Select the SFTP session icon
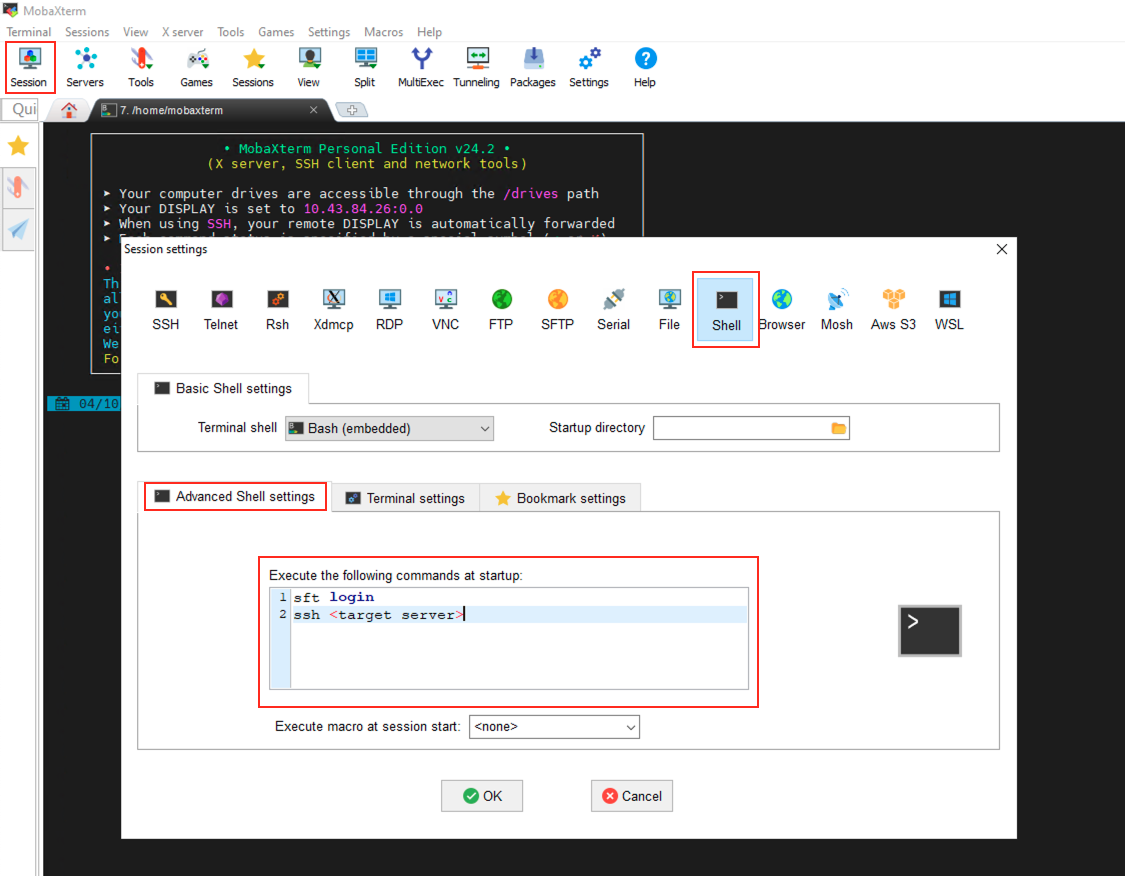The width and height of the screenshot is (1125, 876). coord(557,308)
